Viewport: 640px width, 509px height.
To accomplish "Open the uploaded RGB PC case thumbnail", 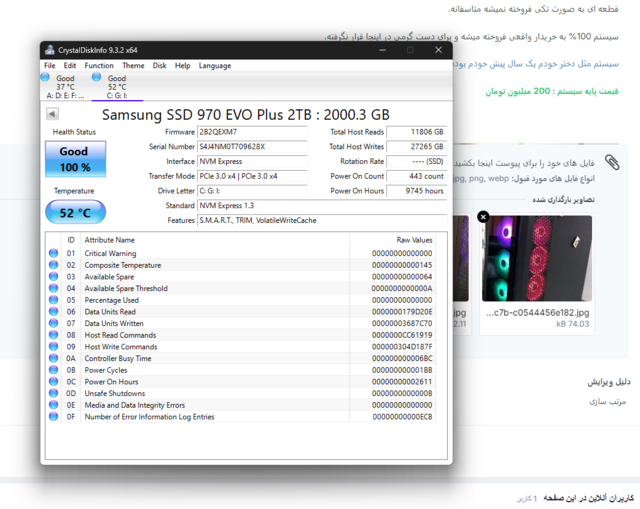I will (537, 258).
